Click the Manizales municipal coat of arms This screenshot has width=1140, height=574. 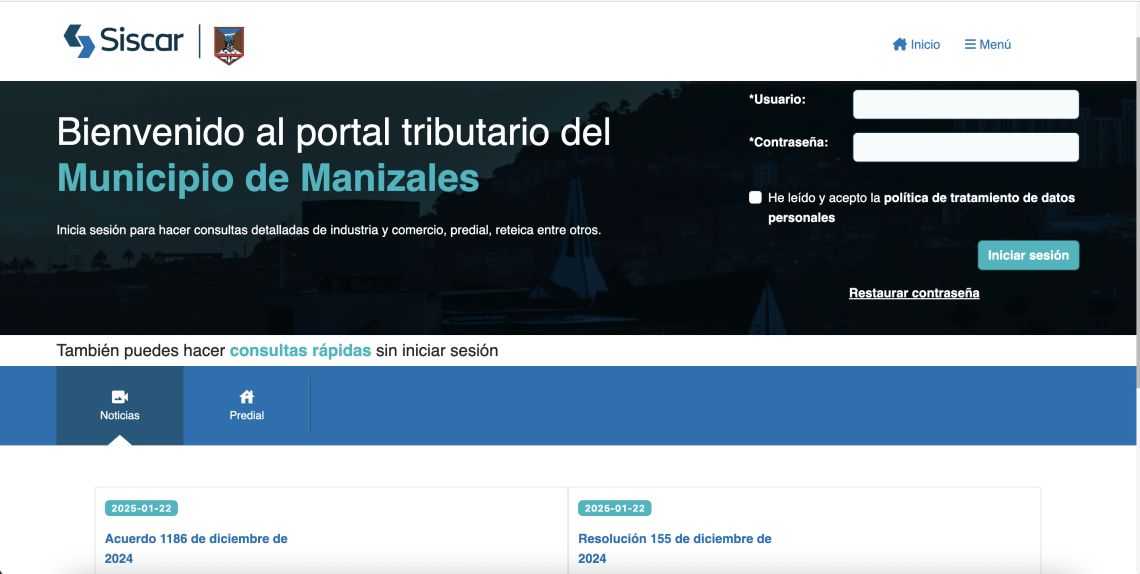pos(229,45)
